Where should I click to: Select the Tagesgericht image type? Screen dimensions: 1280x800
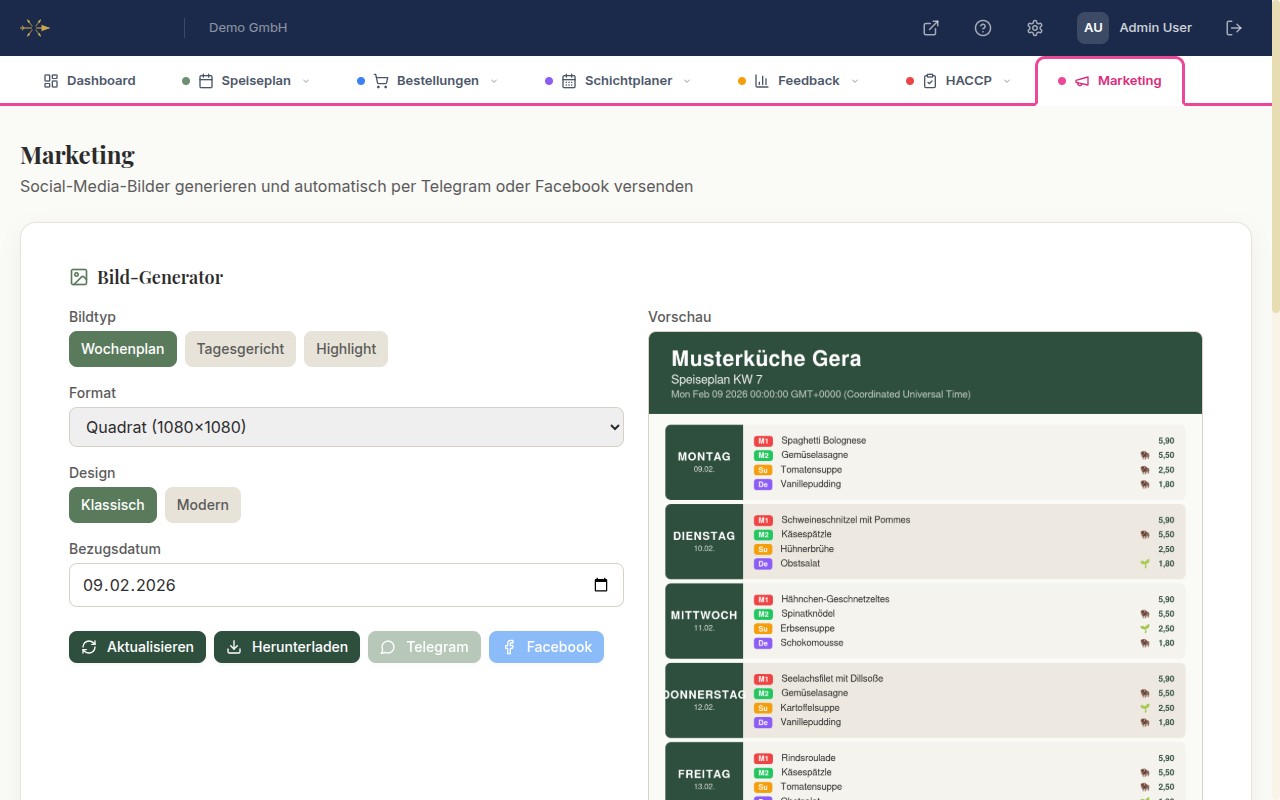[x=240, y=349]
